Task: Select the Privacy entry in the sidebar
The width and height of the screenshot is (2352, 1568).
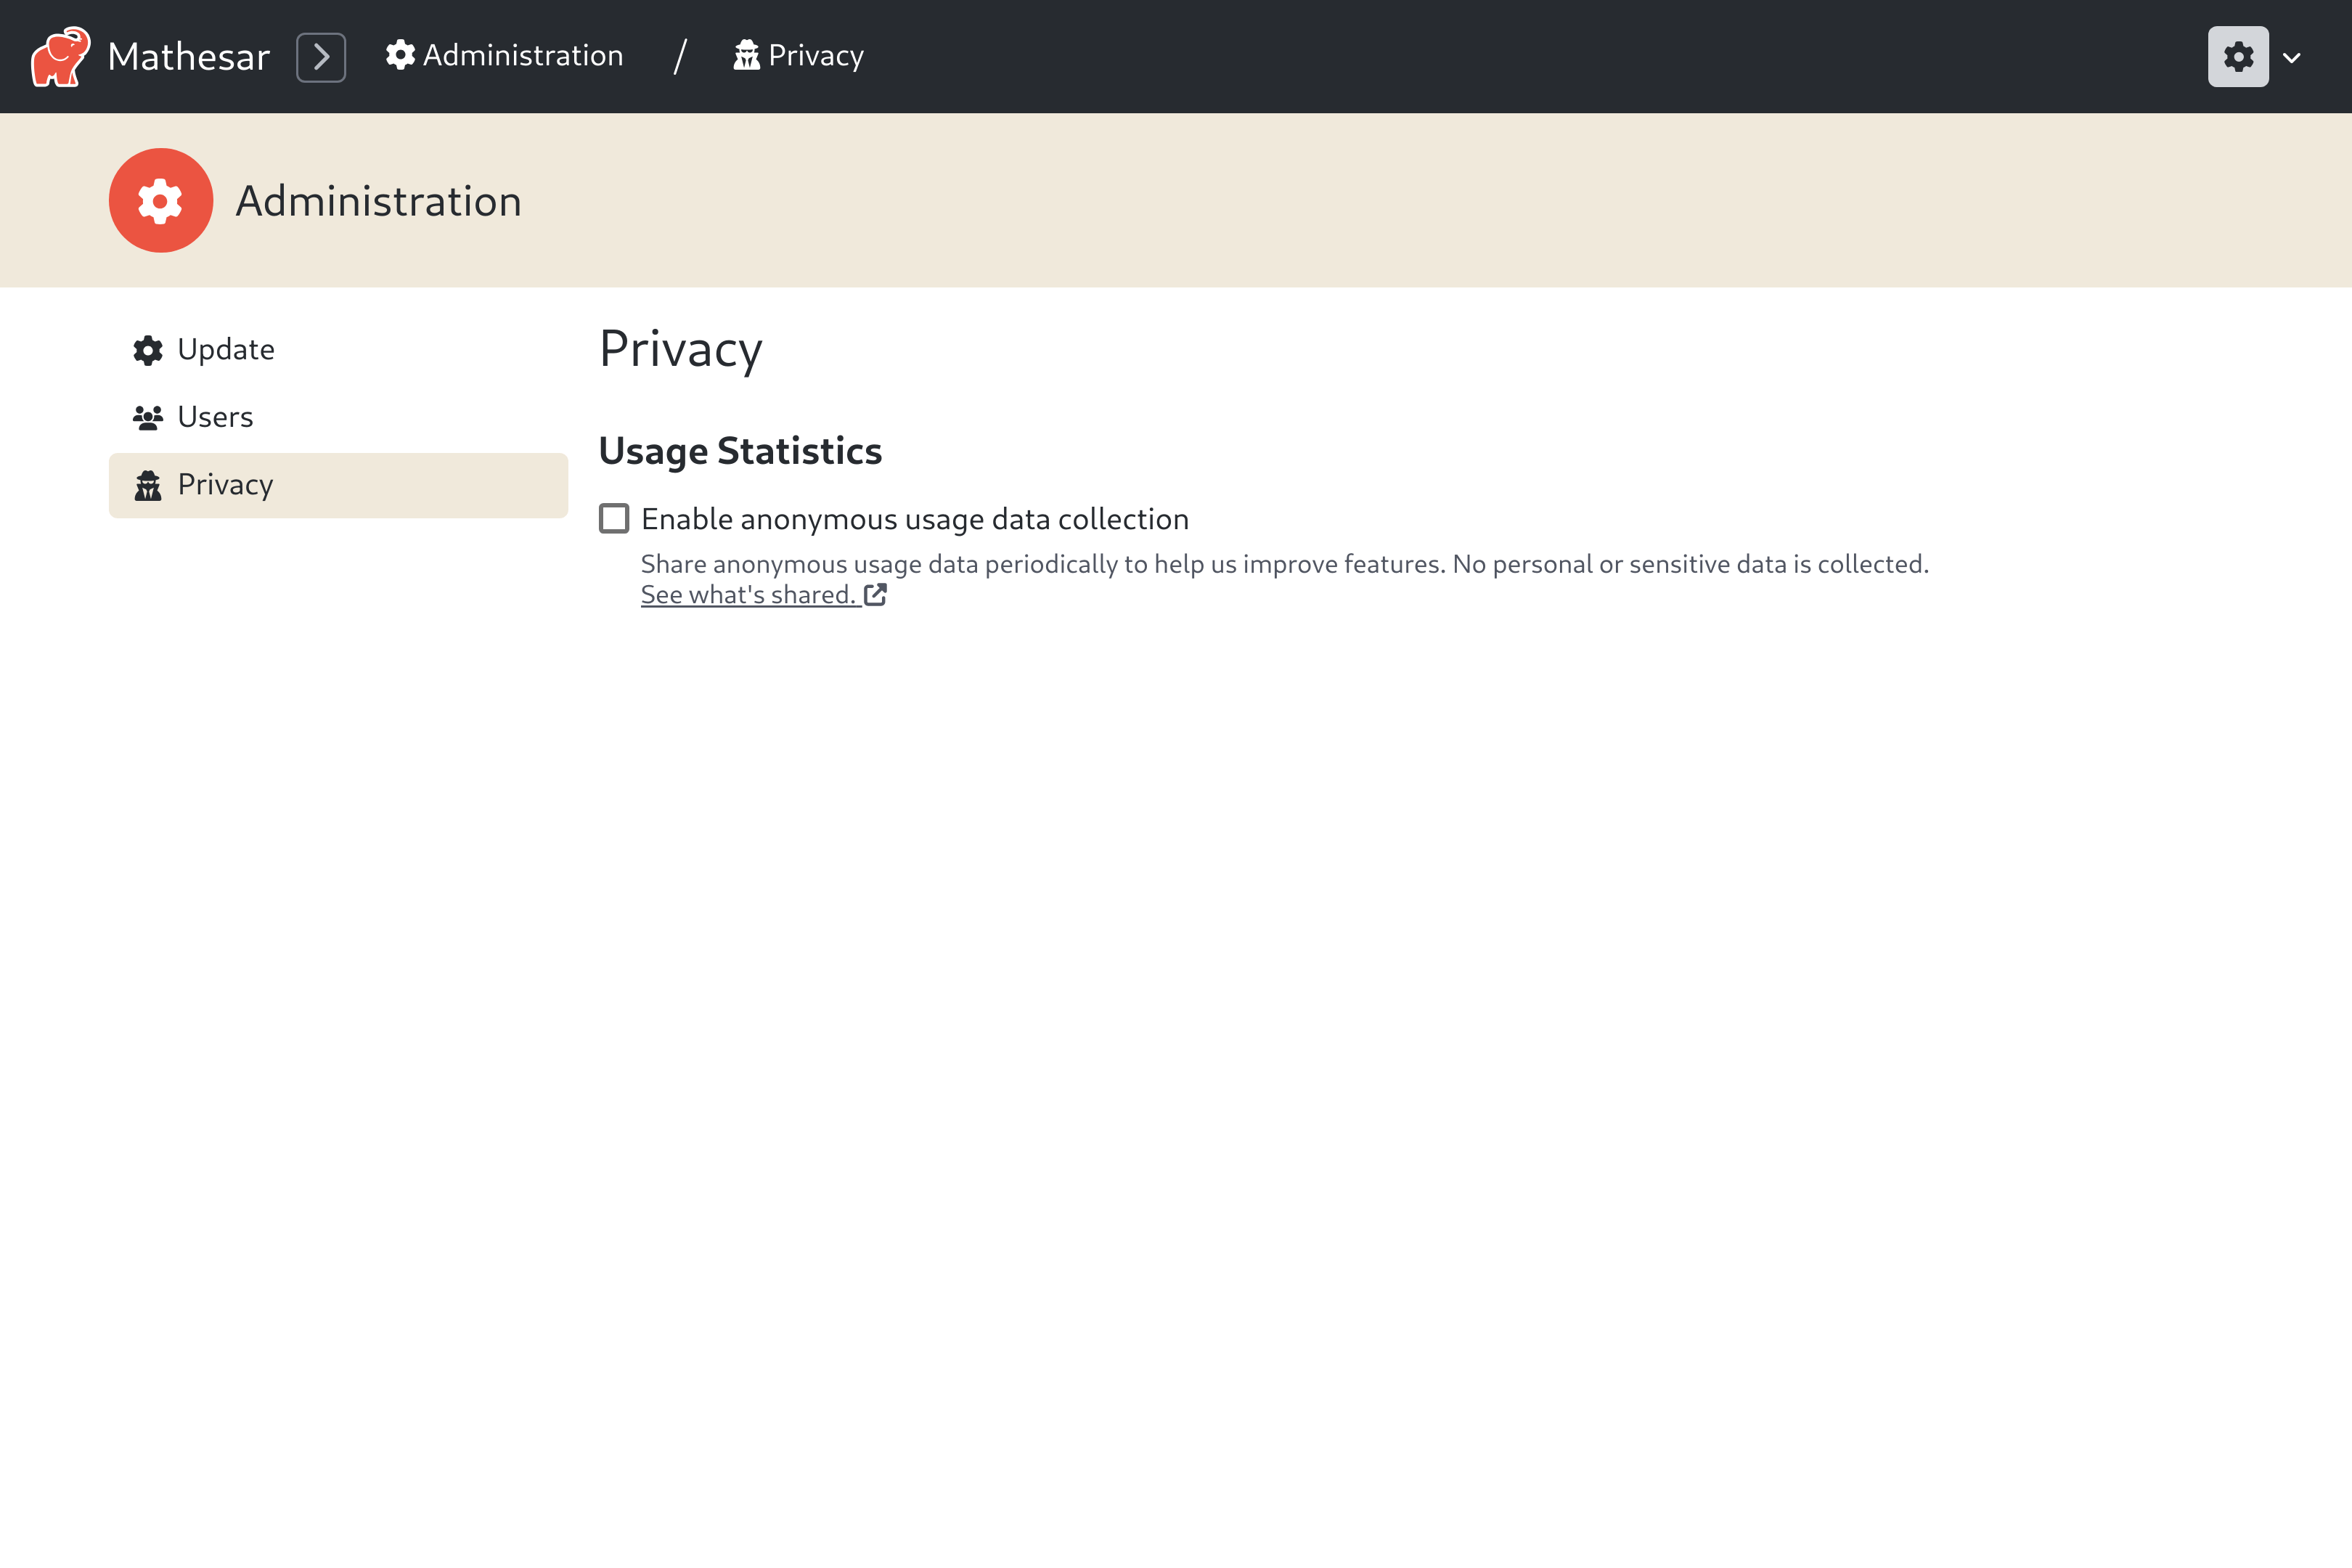Action: [x=225, y=485]
